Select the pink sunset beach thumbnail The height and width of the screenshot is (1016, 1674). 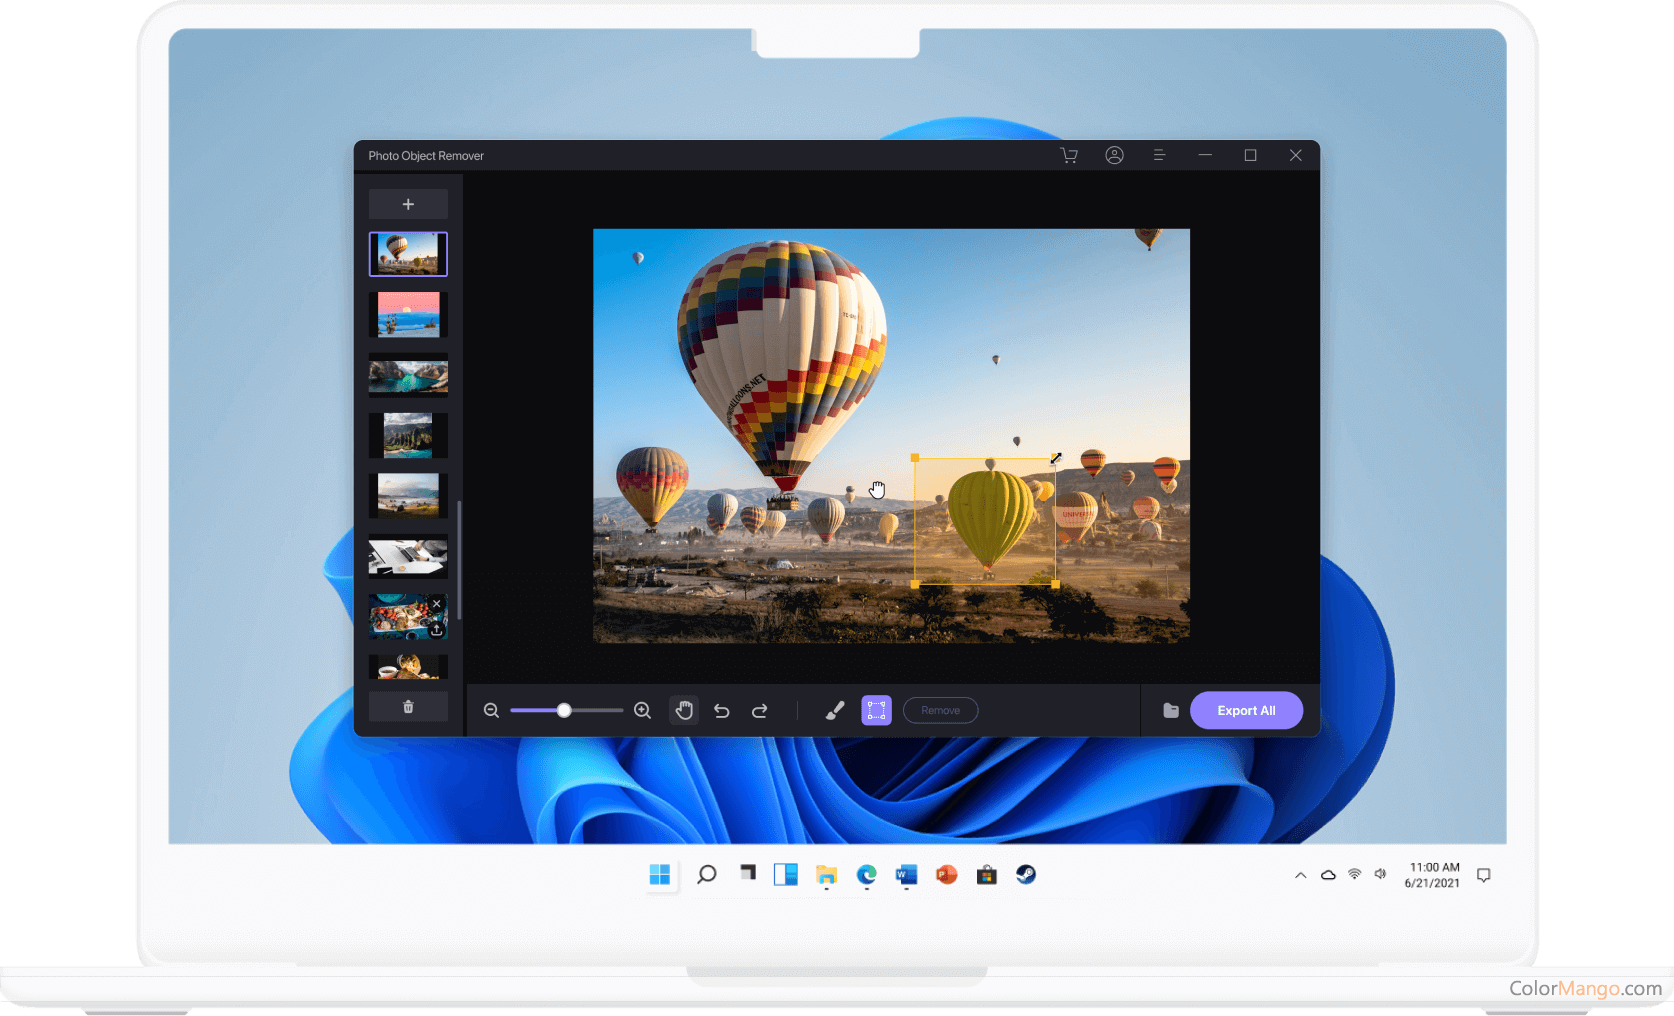point(408,315)
